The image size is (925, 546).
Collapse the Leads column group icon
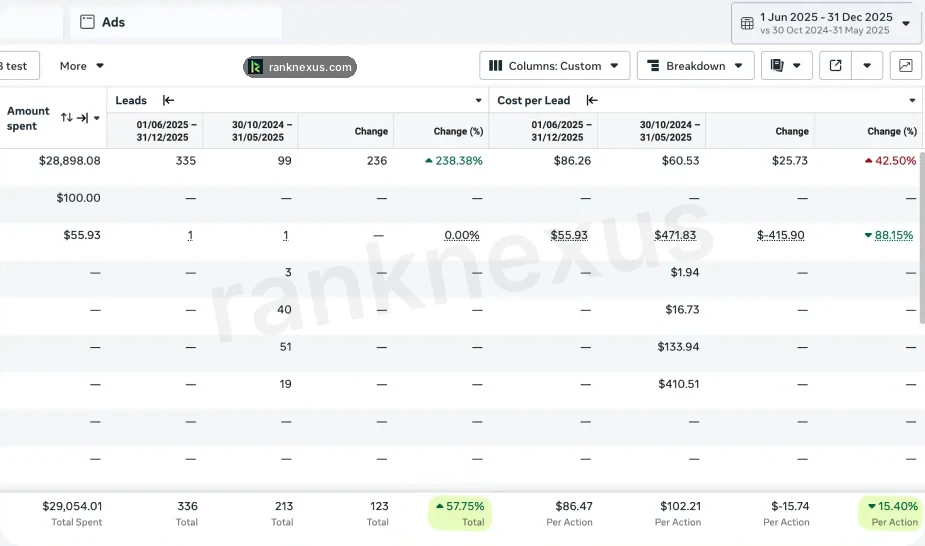tap(168, 100)
